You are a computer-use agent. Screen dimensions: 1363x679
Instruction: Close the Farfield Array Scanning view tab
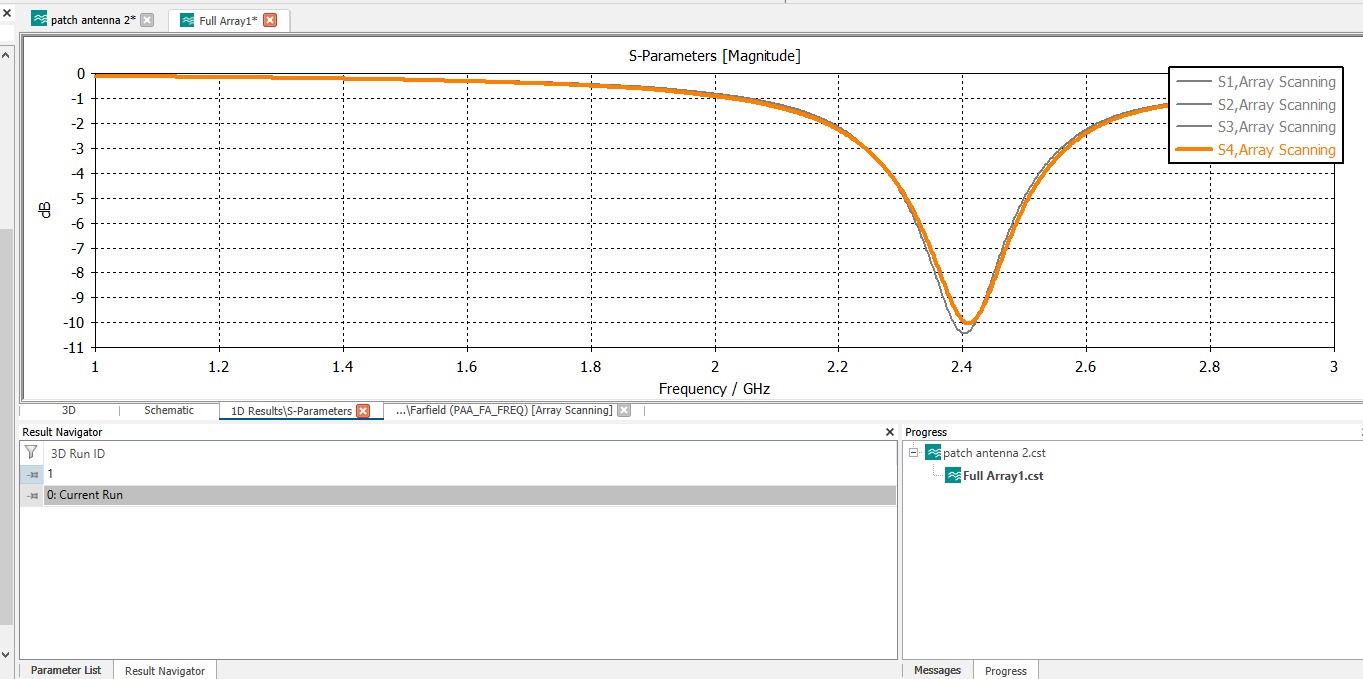[x=624, y=411]
